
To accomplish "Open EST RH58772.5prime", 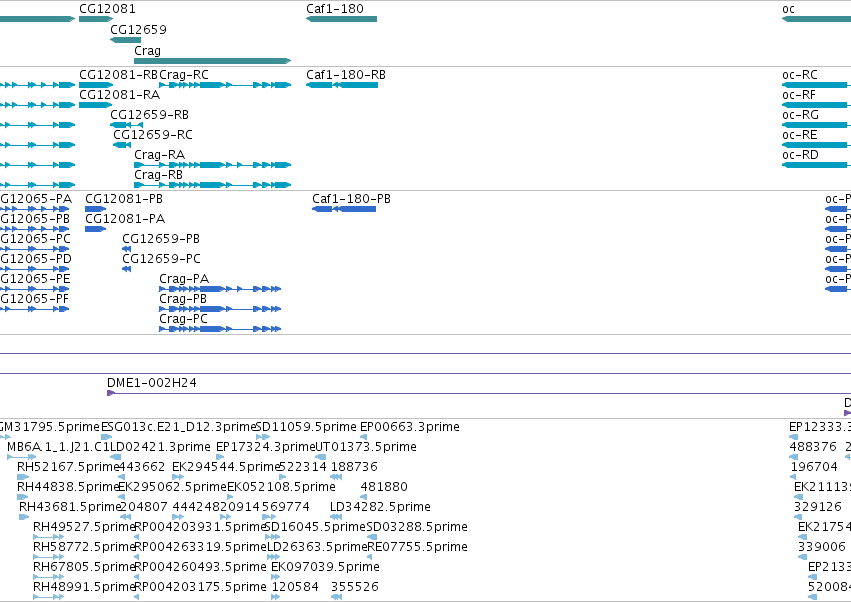I will click(x=48, y=557).
